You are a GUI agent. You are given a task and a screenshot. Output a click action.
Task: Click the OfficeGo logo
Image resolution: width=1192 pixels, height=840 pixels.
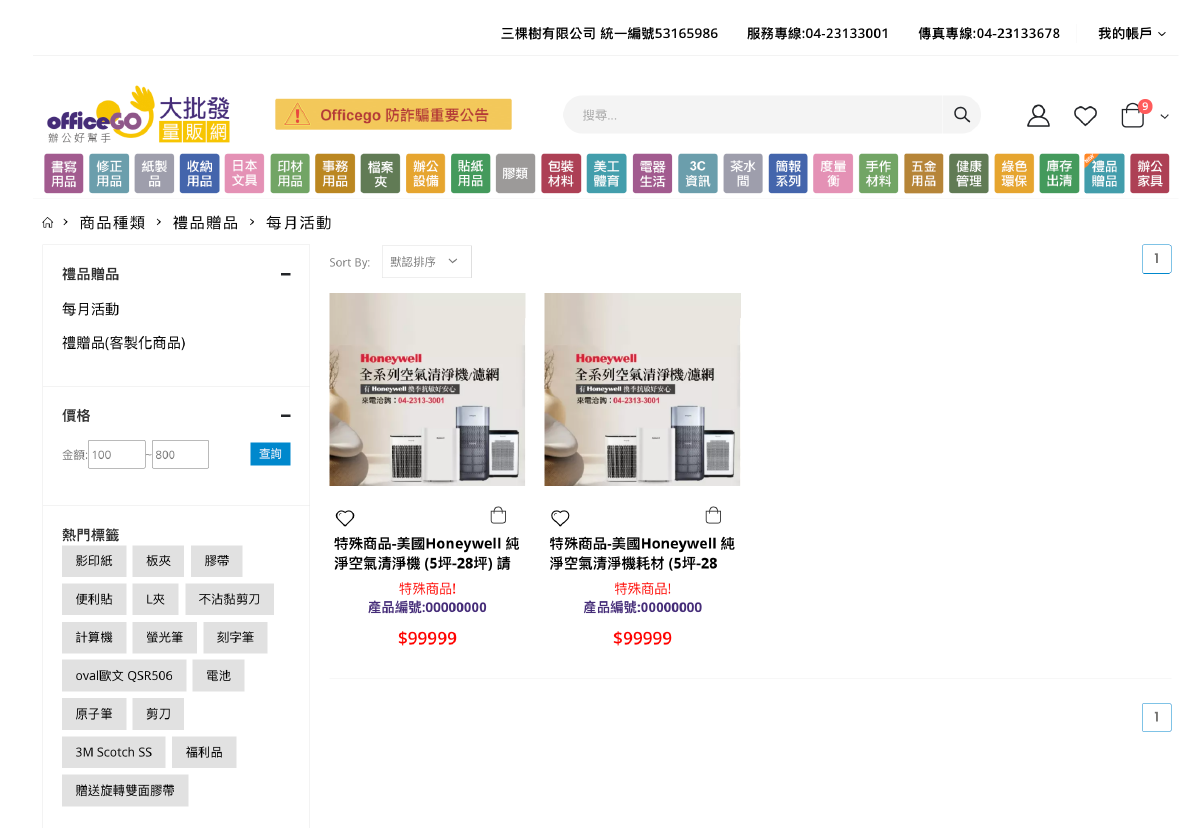(138, 115)
